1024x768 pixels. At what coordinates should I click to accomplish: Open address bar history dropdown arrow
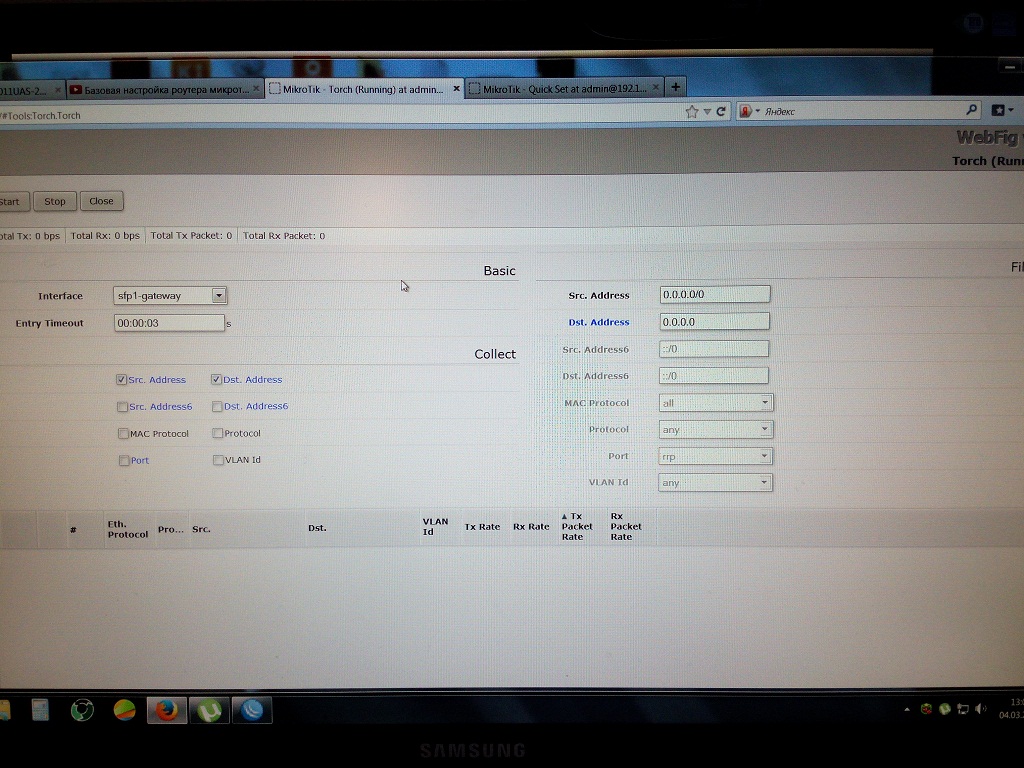pos(707,112)
